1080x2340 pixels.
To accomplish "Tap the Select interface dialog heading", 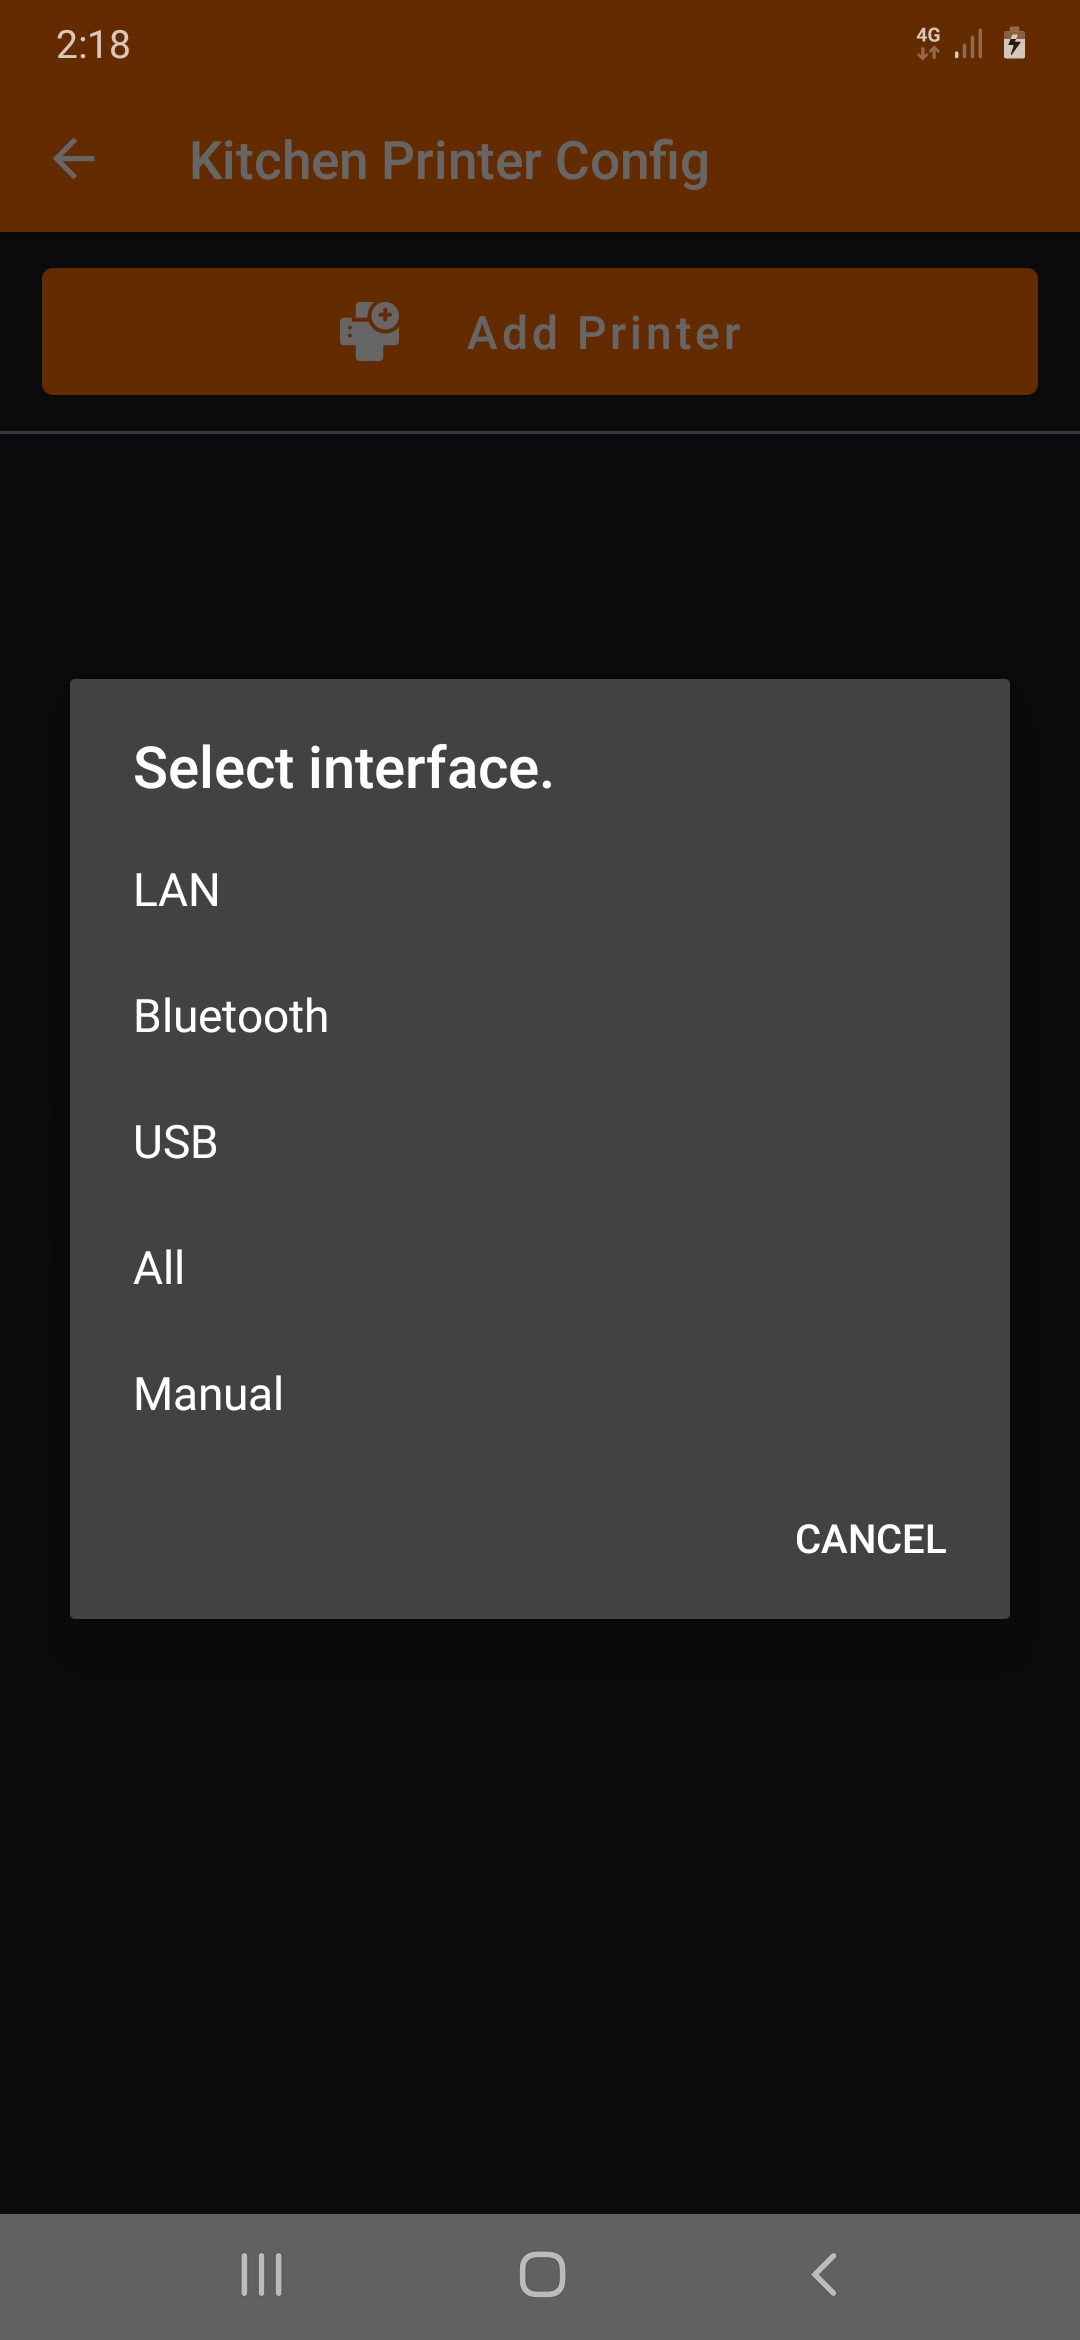I will (x=343, y=768).
